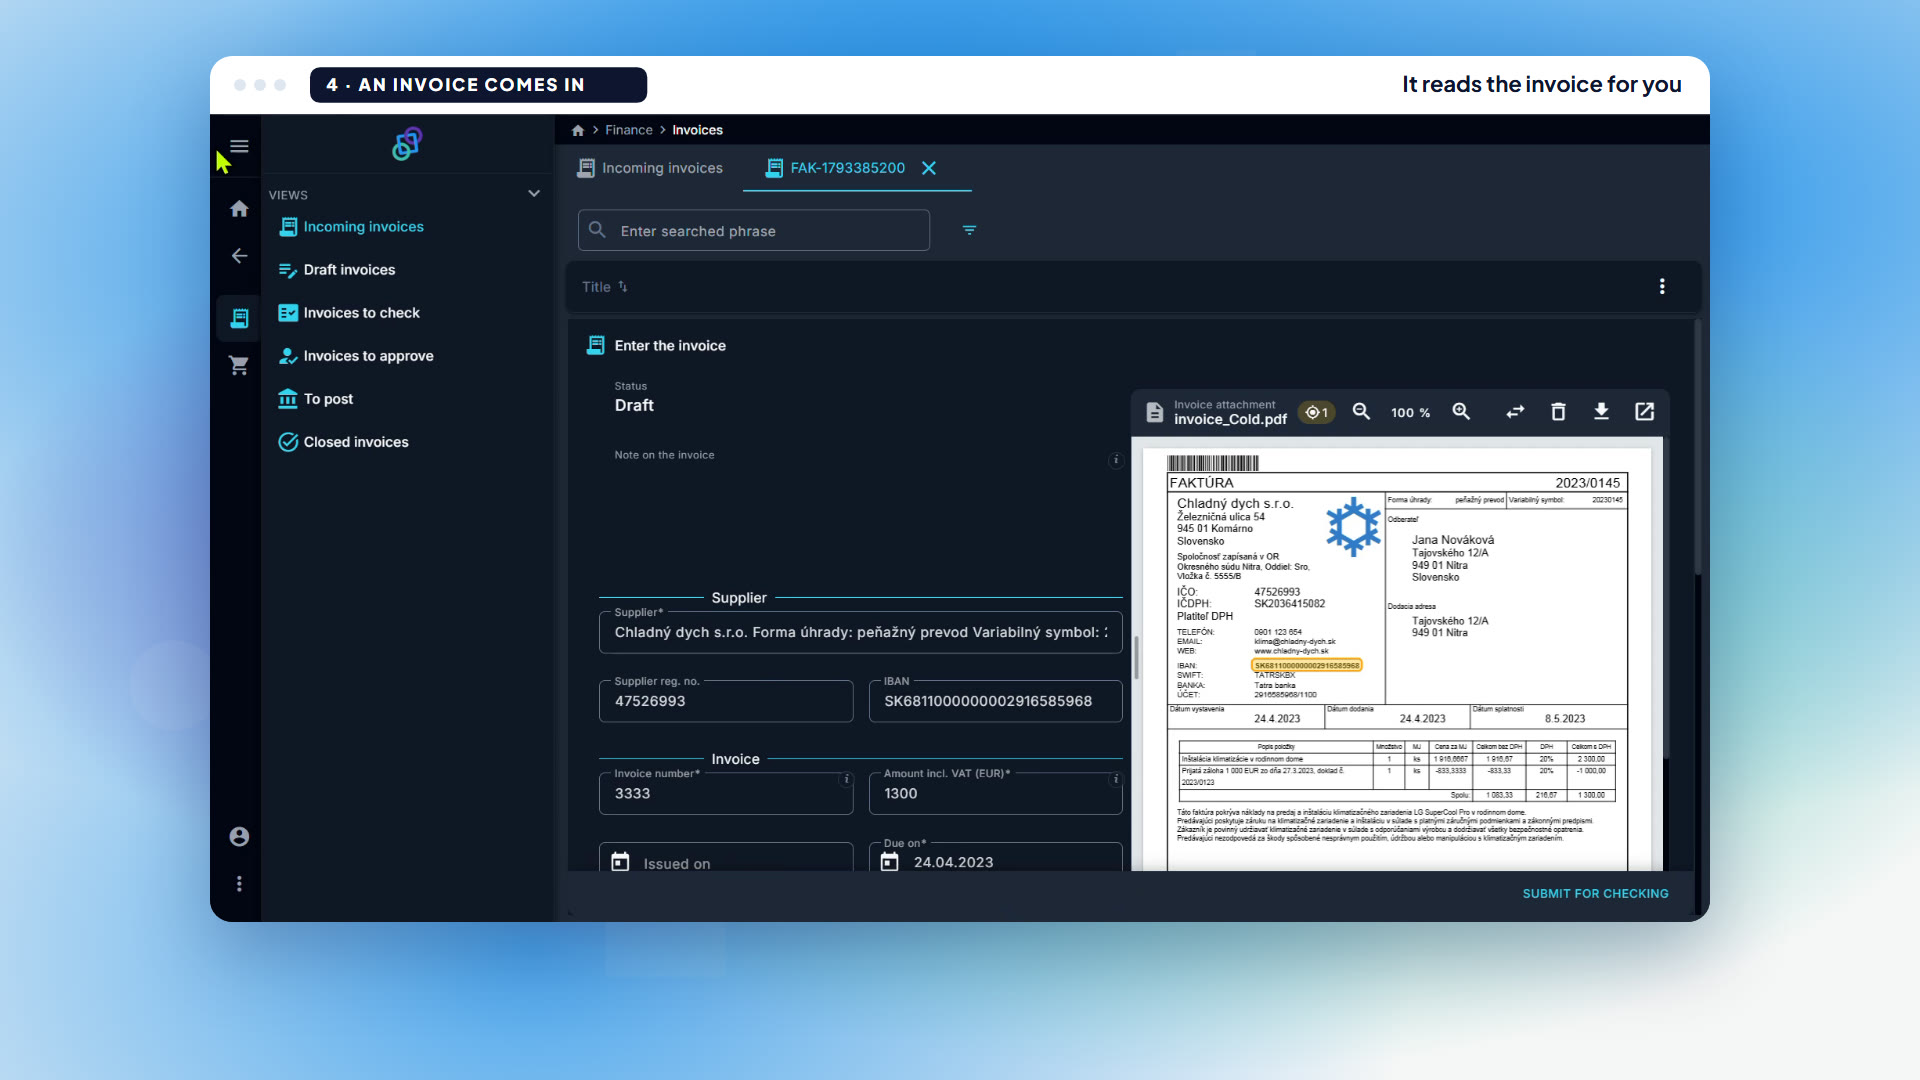The width and height of the screenshot is (1920, 1080).
Task: Delete the invoice attachment
Action: [1558, 412]
